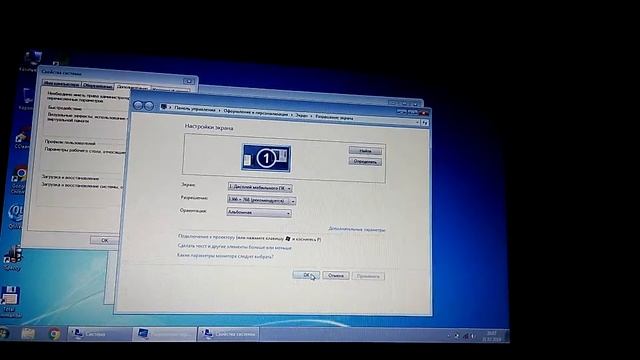This screenshot has width=640, height=360.
Task: Click the monitor 1 preview thumbnail
Action: tap(266, 158)
